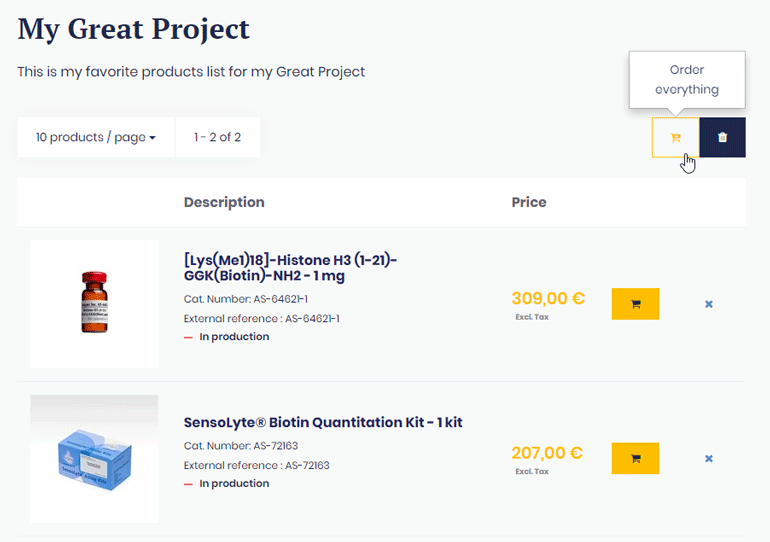Click the favorite products list description text
Screen dimensions: 770x542
pos(191,72)
